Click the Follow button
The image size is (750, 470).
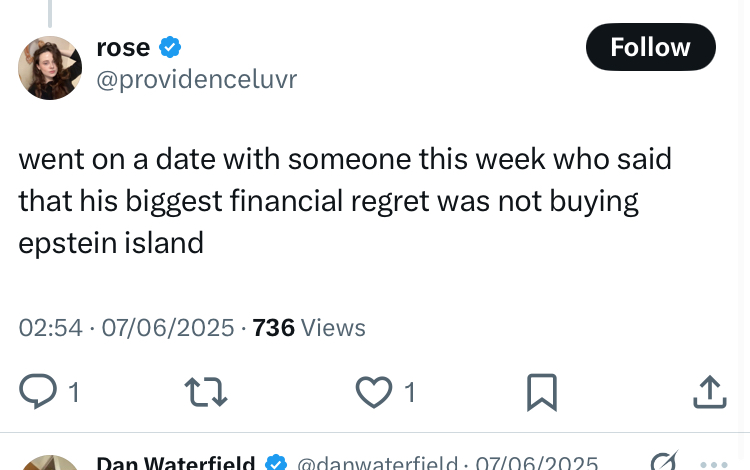coord(651,47)
